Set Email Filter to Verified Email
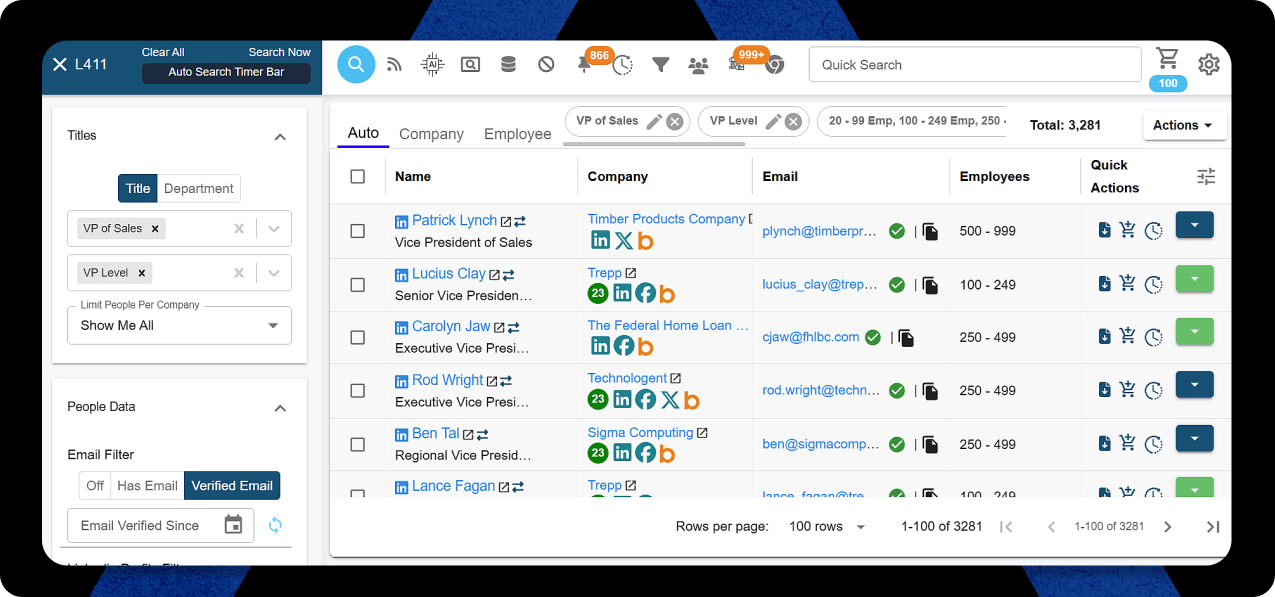Screen dimensions: 1275x597 pos(232,486)
